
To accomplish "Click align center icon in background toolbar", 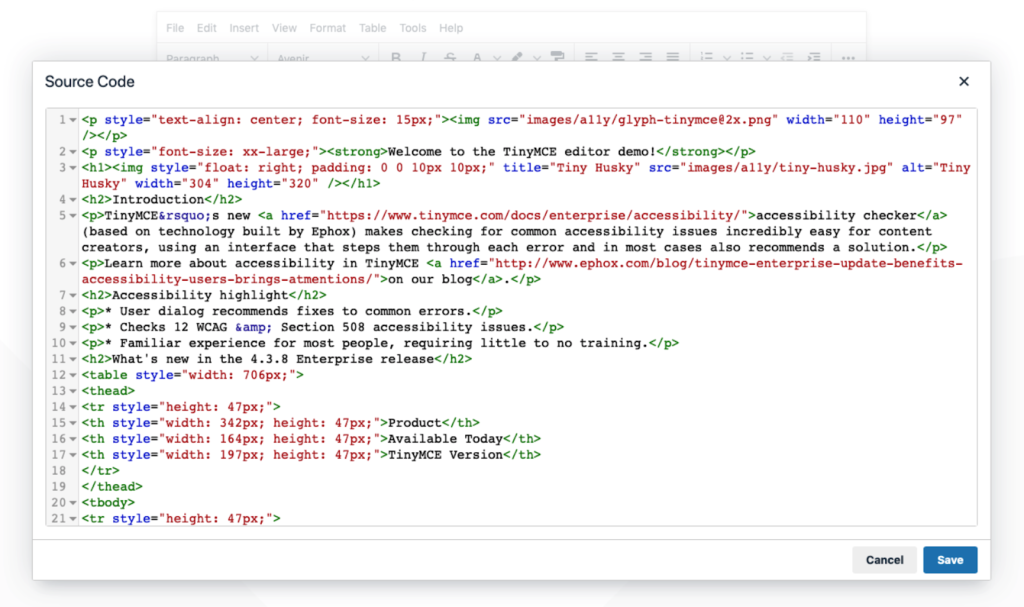I will tap(618, 57).
